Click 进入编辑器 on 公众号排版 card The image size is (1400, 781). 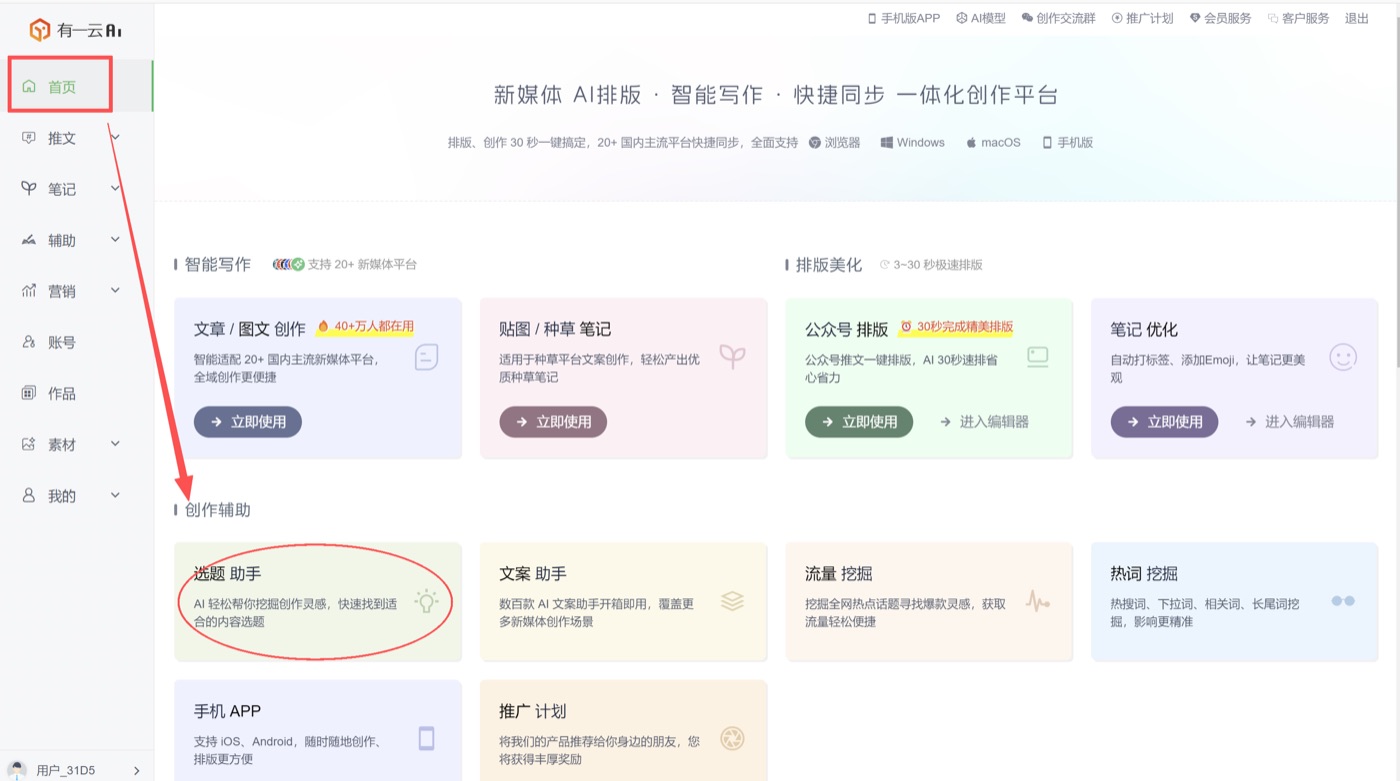pos(984,422)
